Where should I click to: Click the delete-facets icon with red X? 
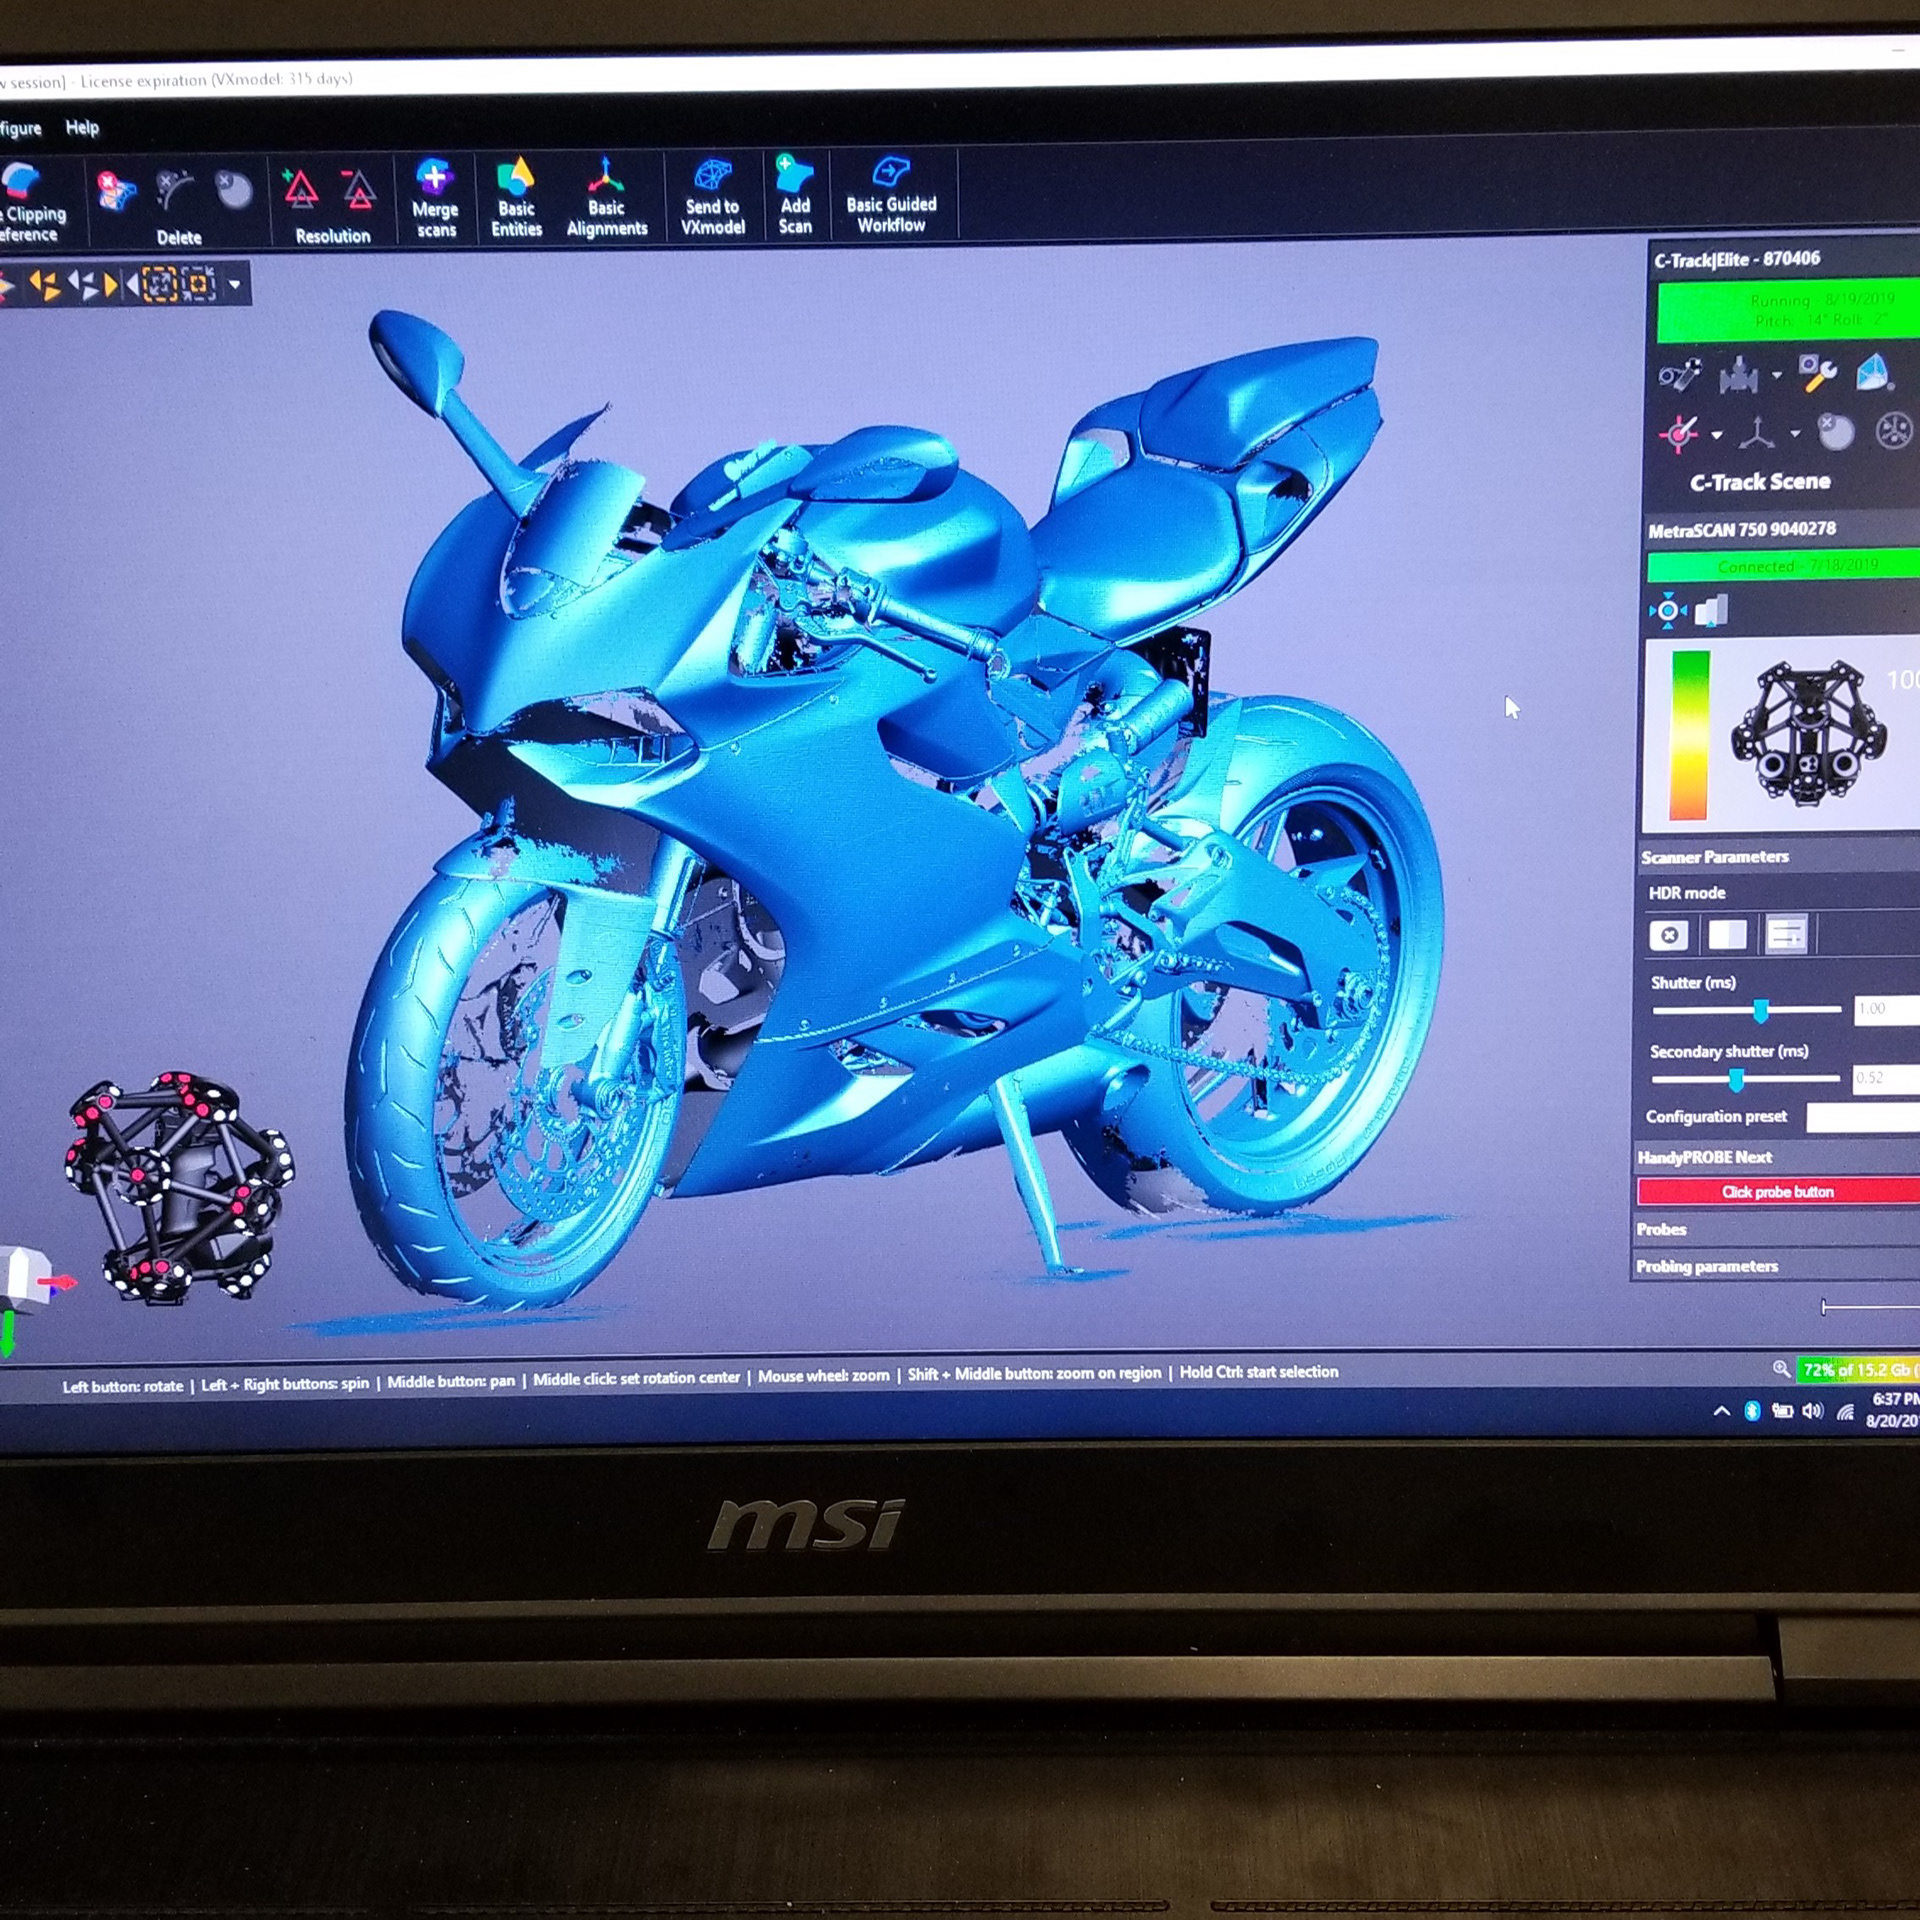[115, 189]
